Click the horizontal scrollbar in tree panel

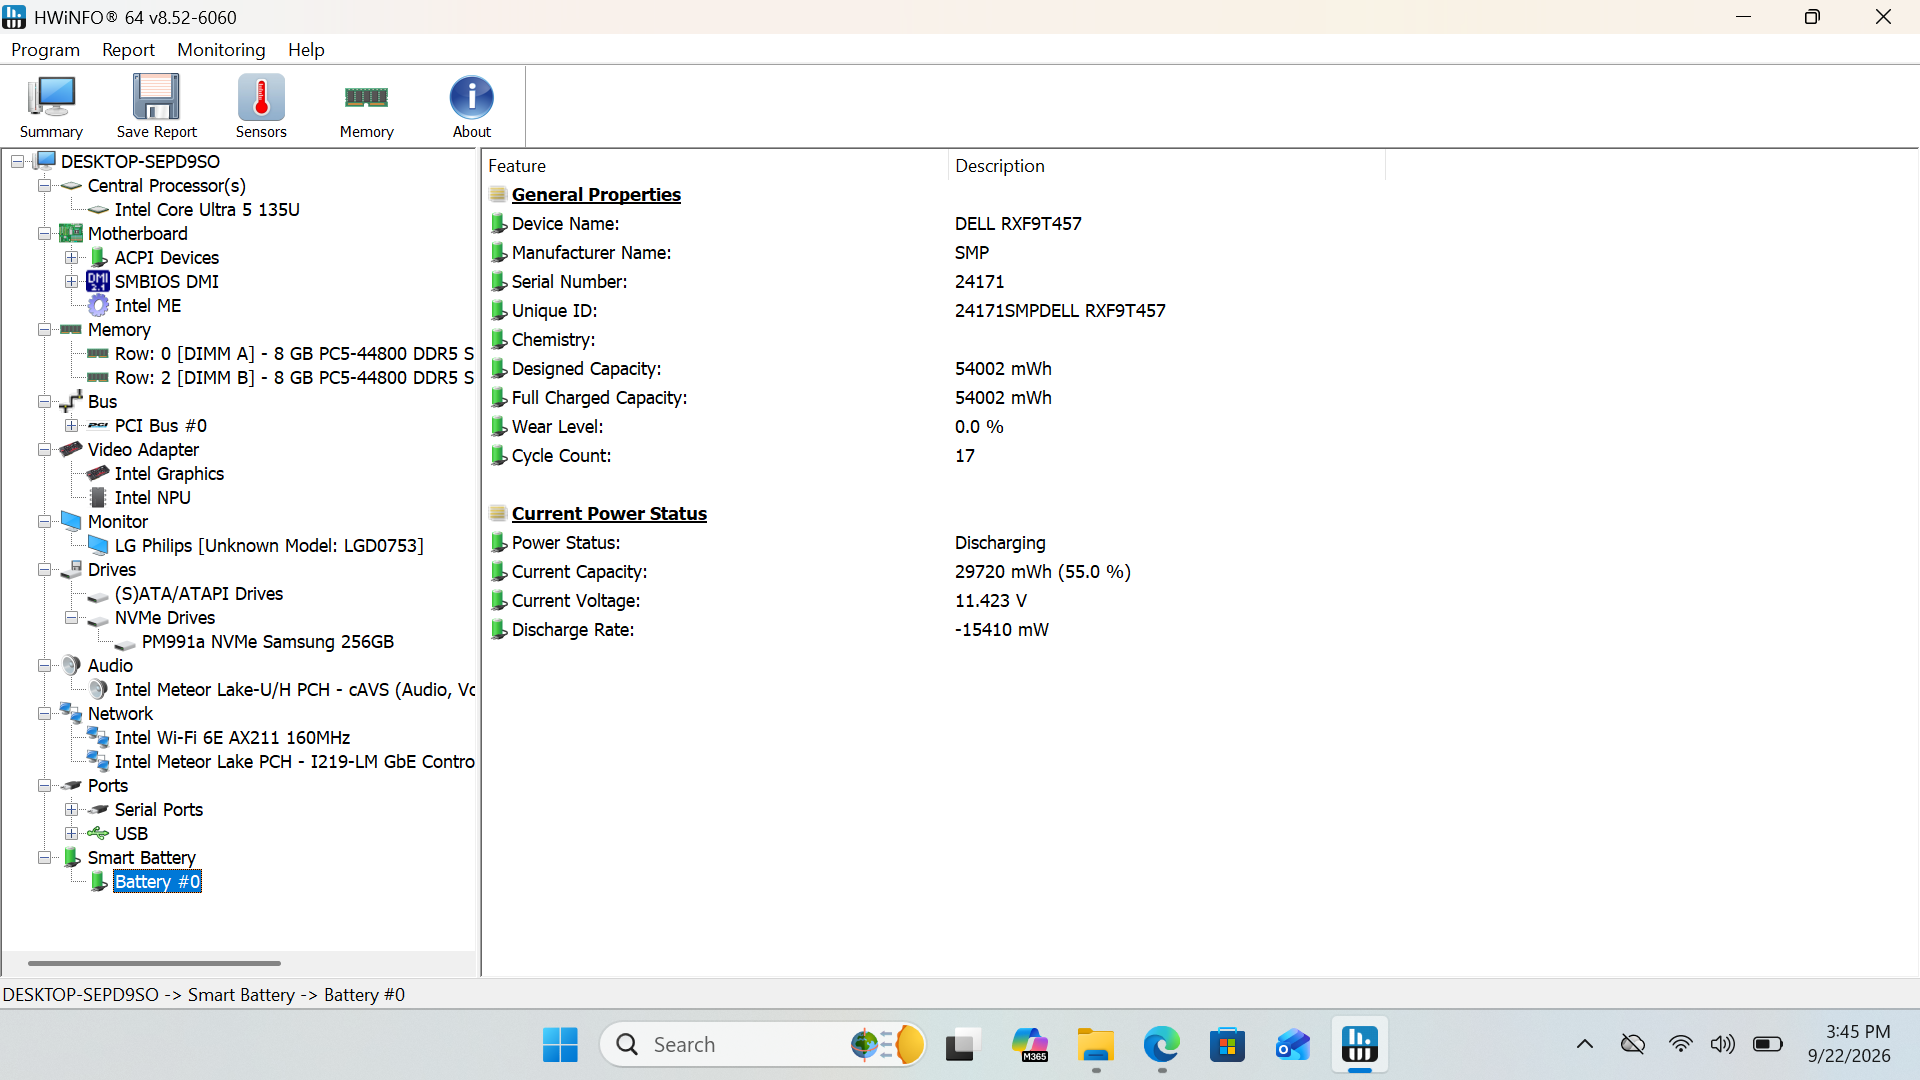154,963
